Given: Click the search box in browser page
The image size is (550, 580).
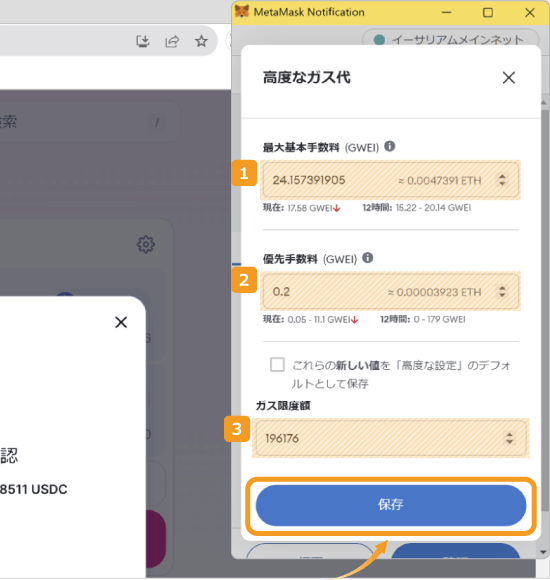Looking at the screenshot, I should tap(90, 121).
